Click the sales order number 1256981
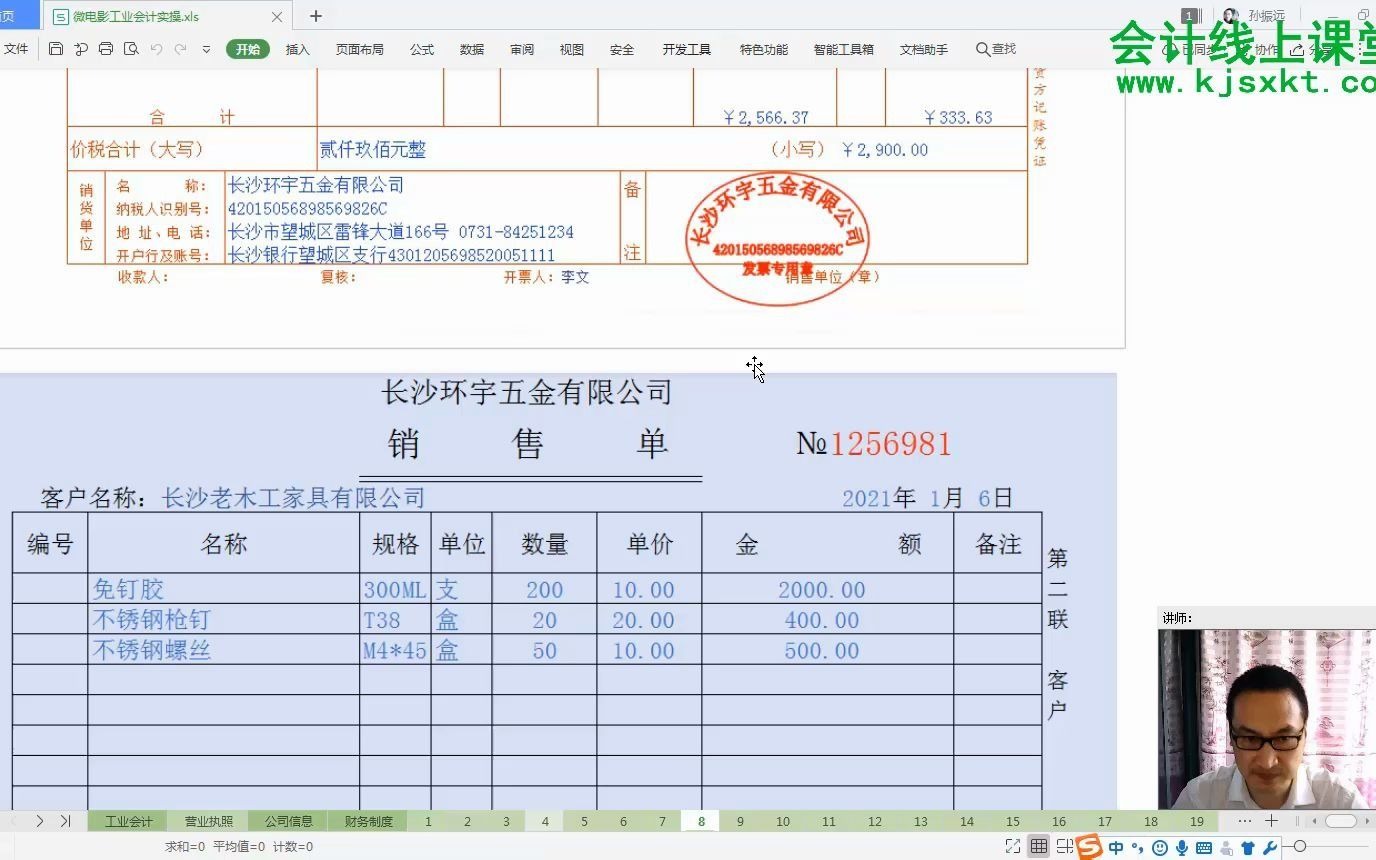1376x860 pixels. coord(891,444)
